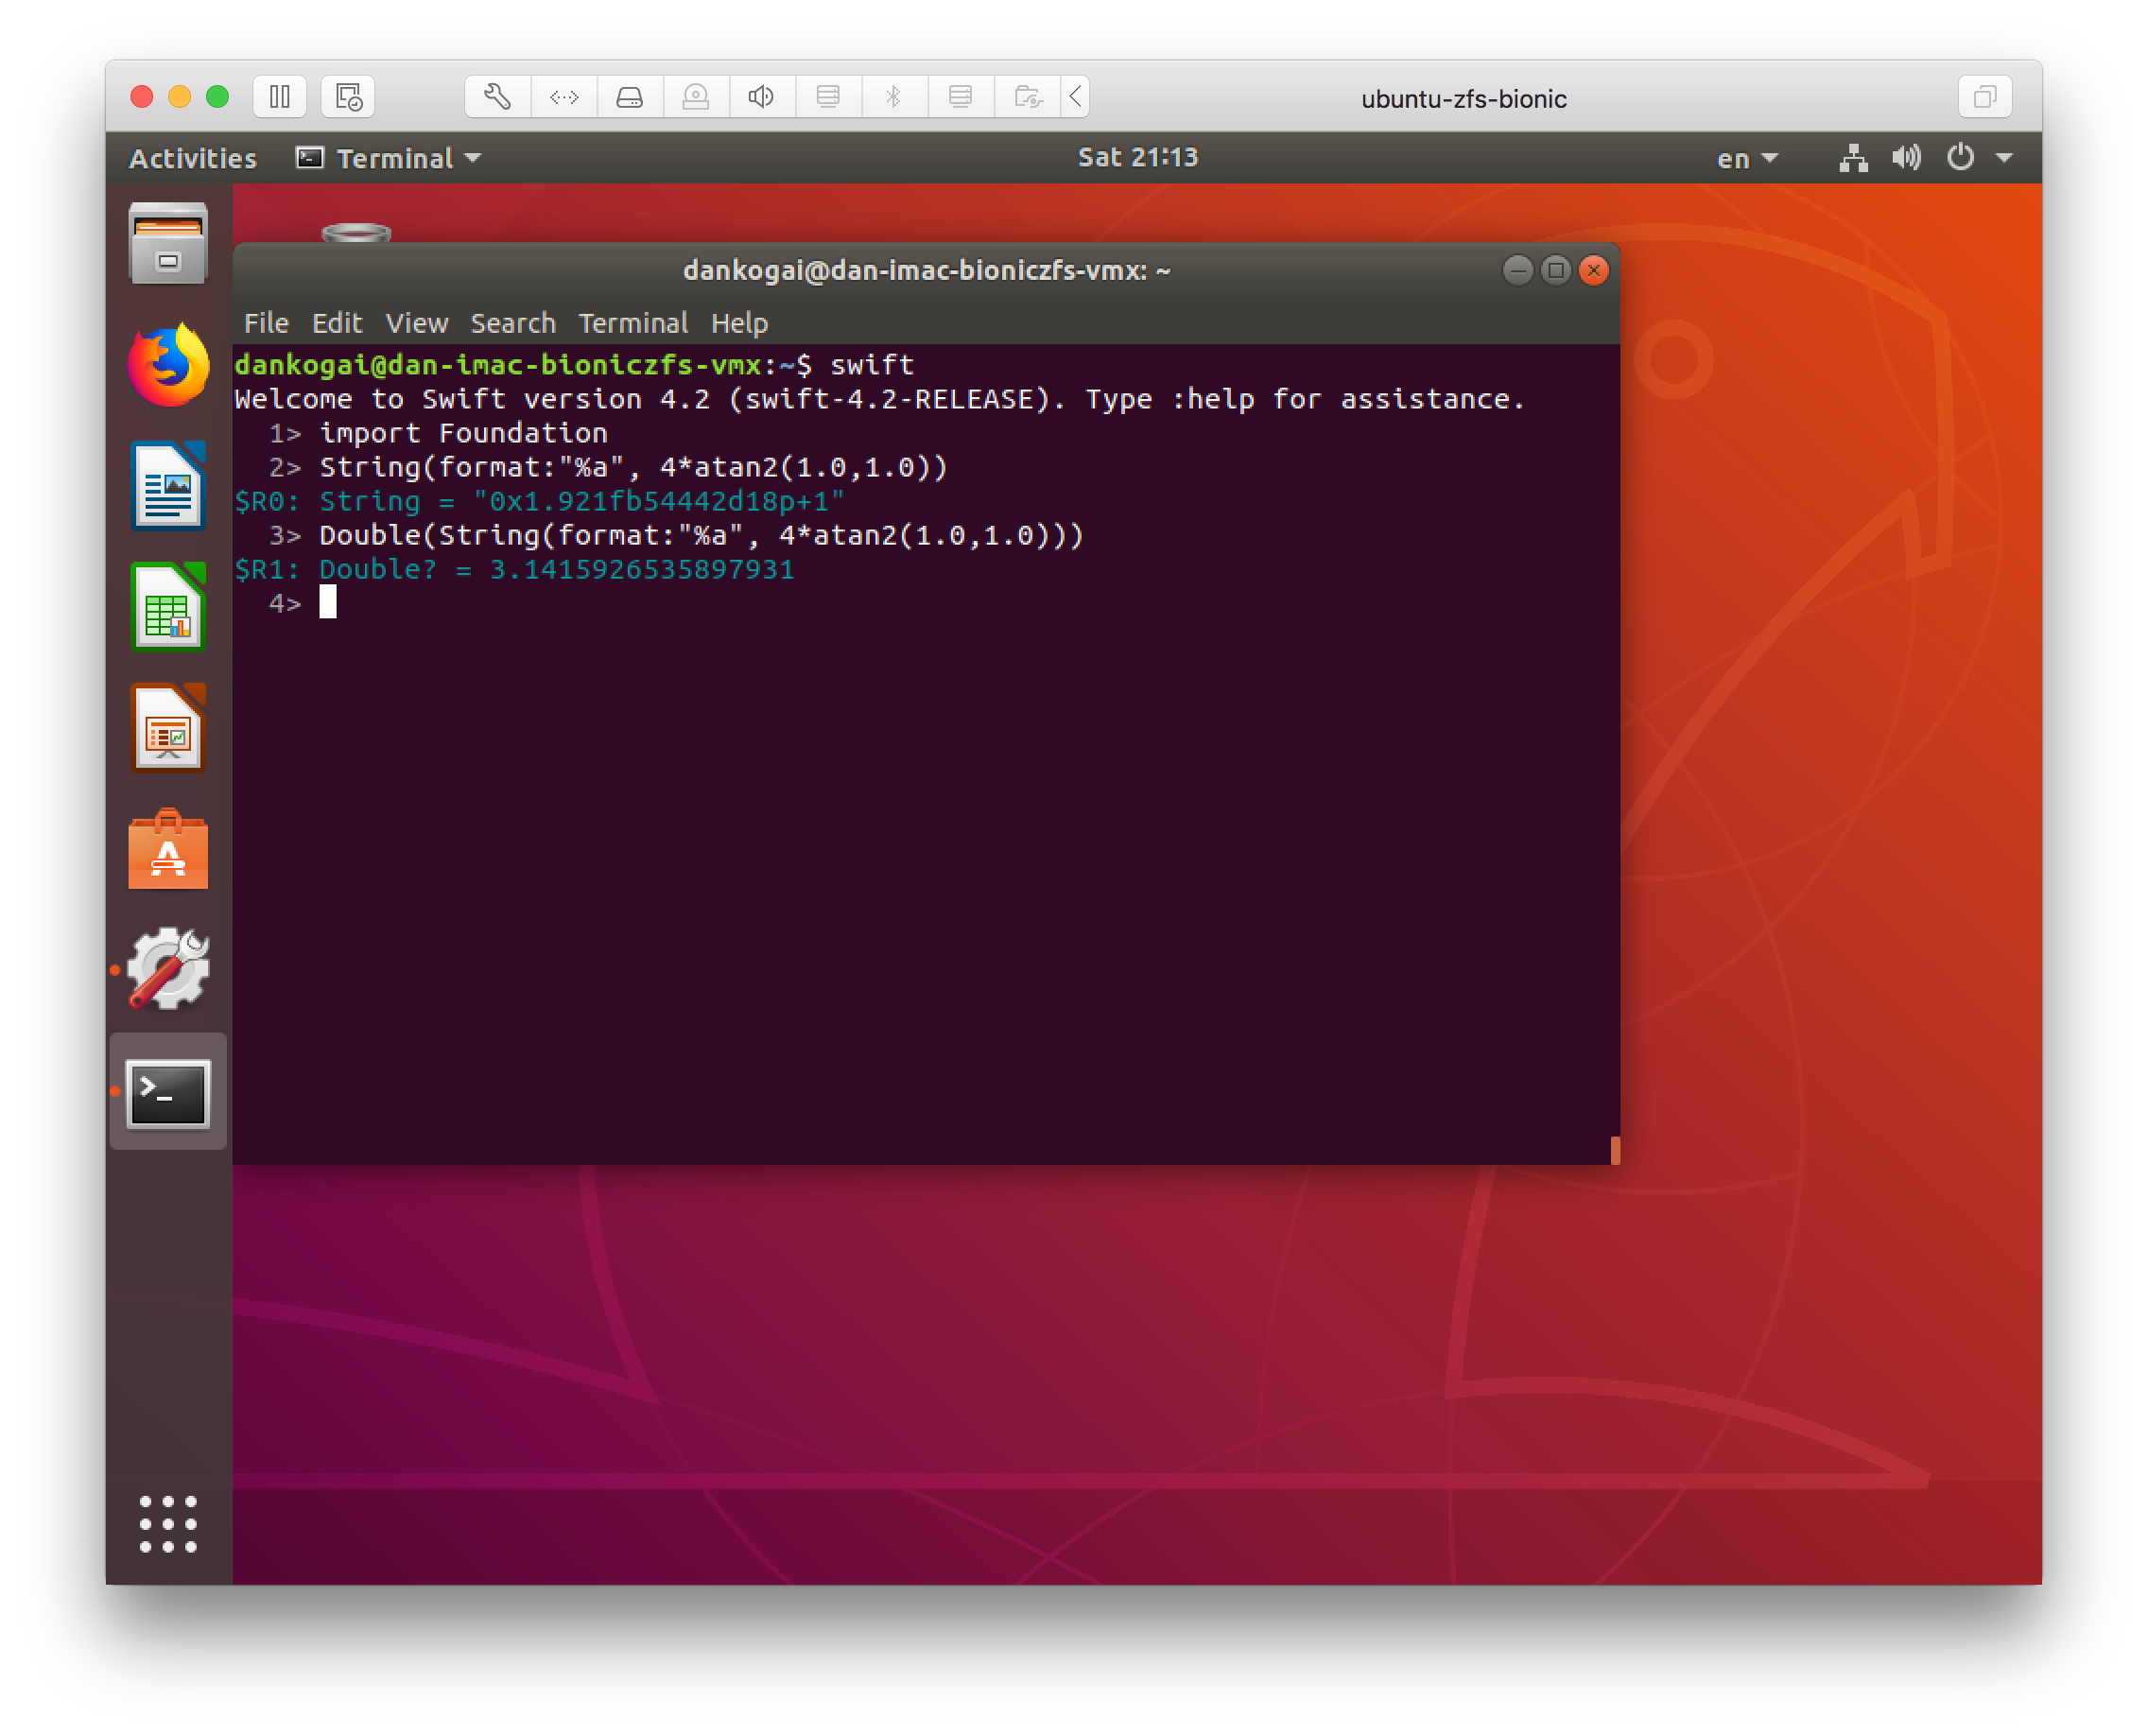The image size is (2148, 1736).
Task: Open LibreOffice Impress from the dock
Action: click(x=168, y=729)
